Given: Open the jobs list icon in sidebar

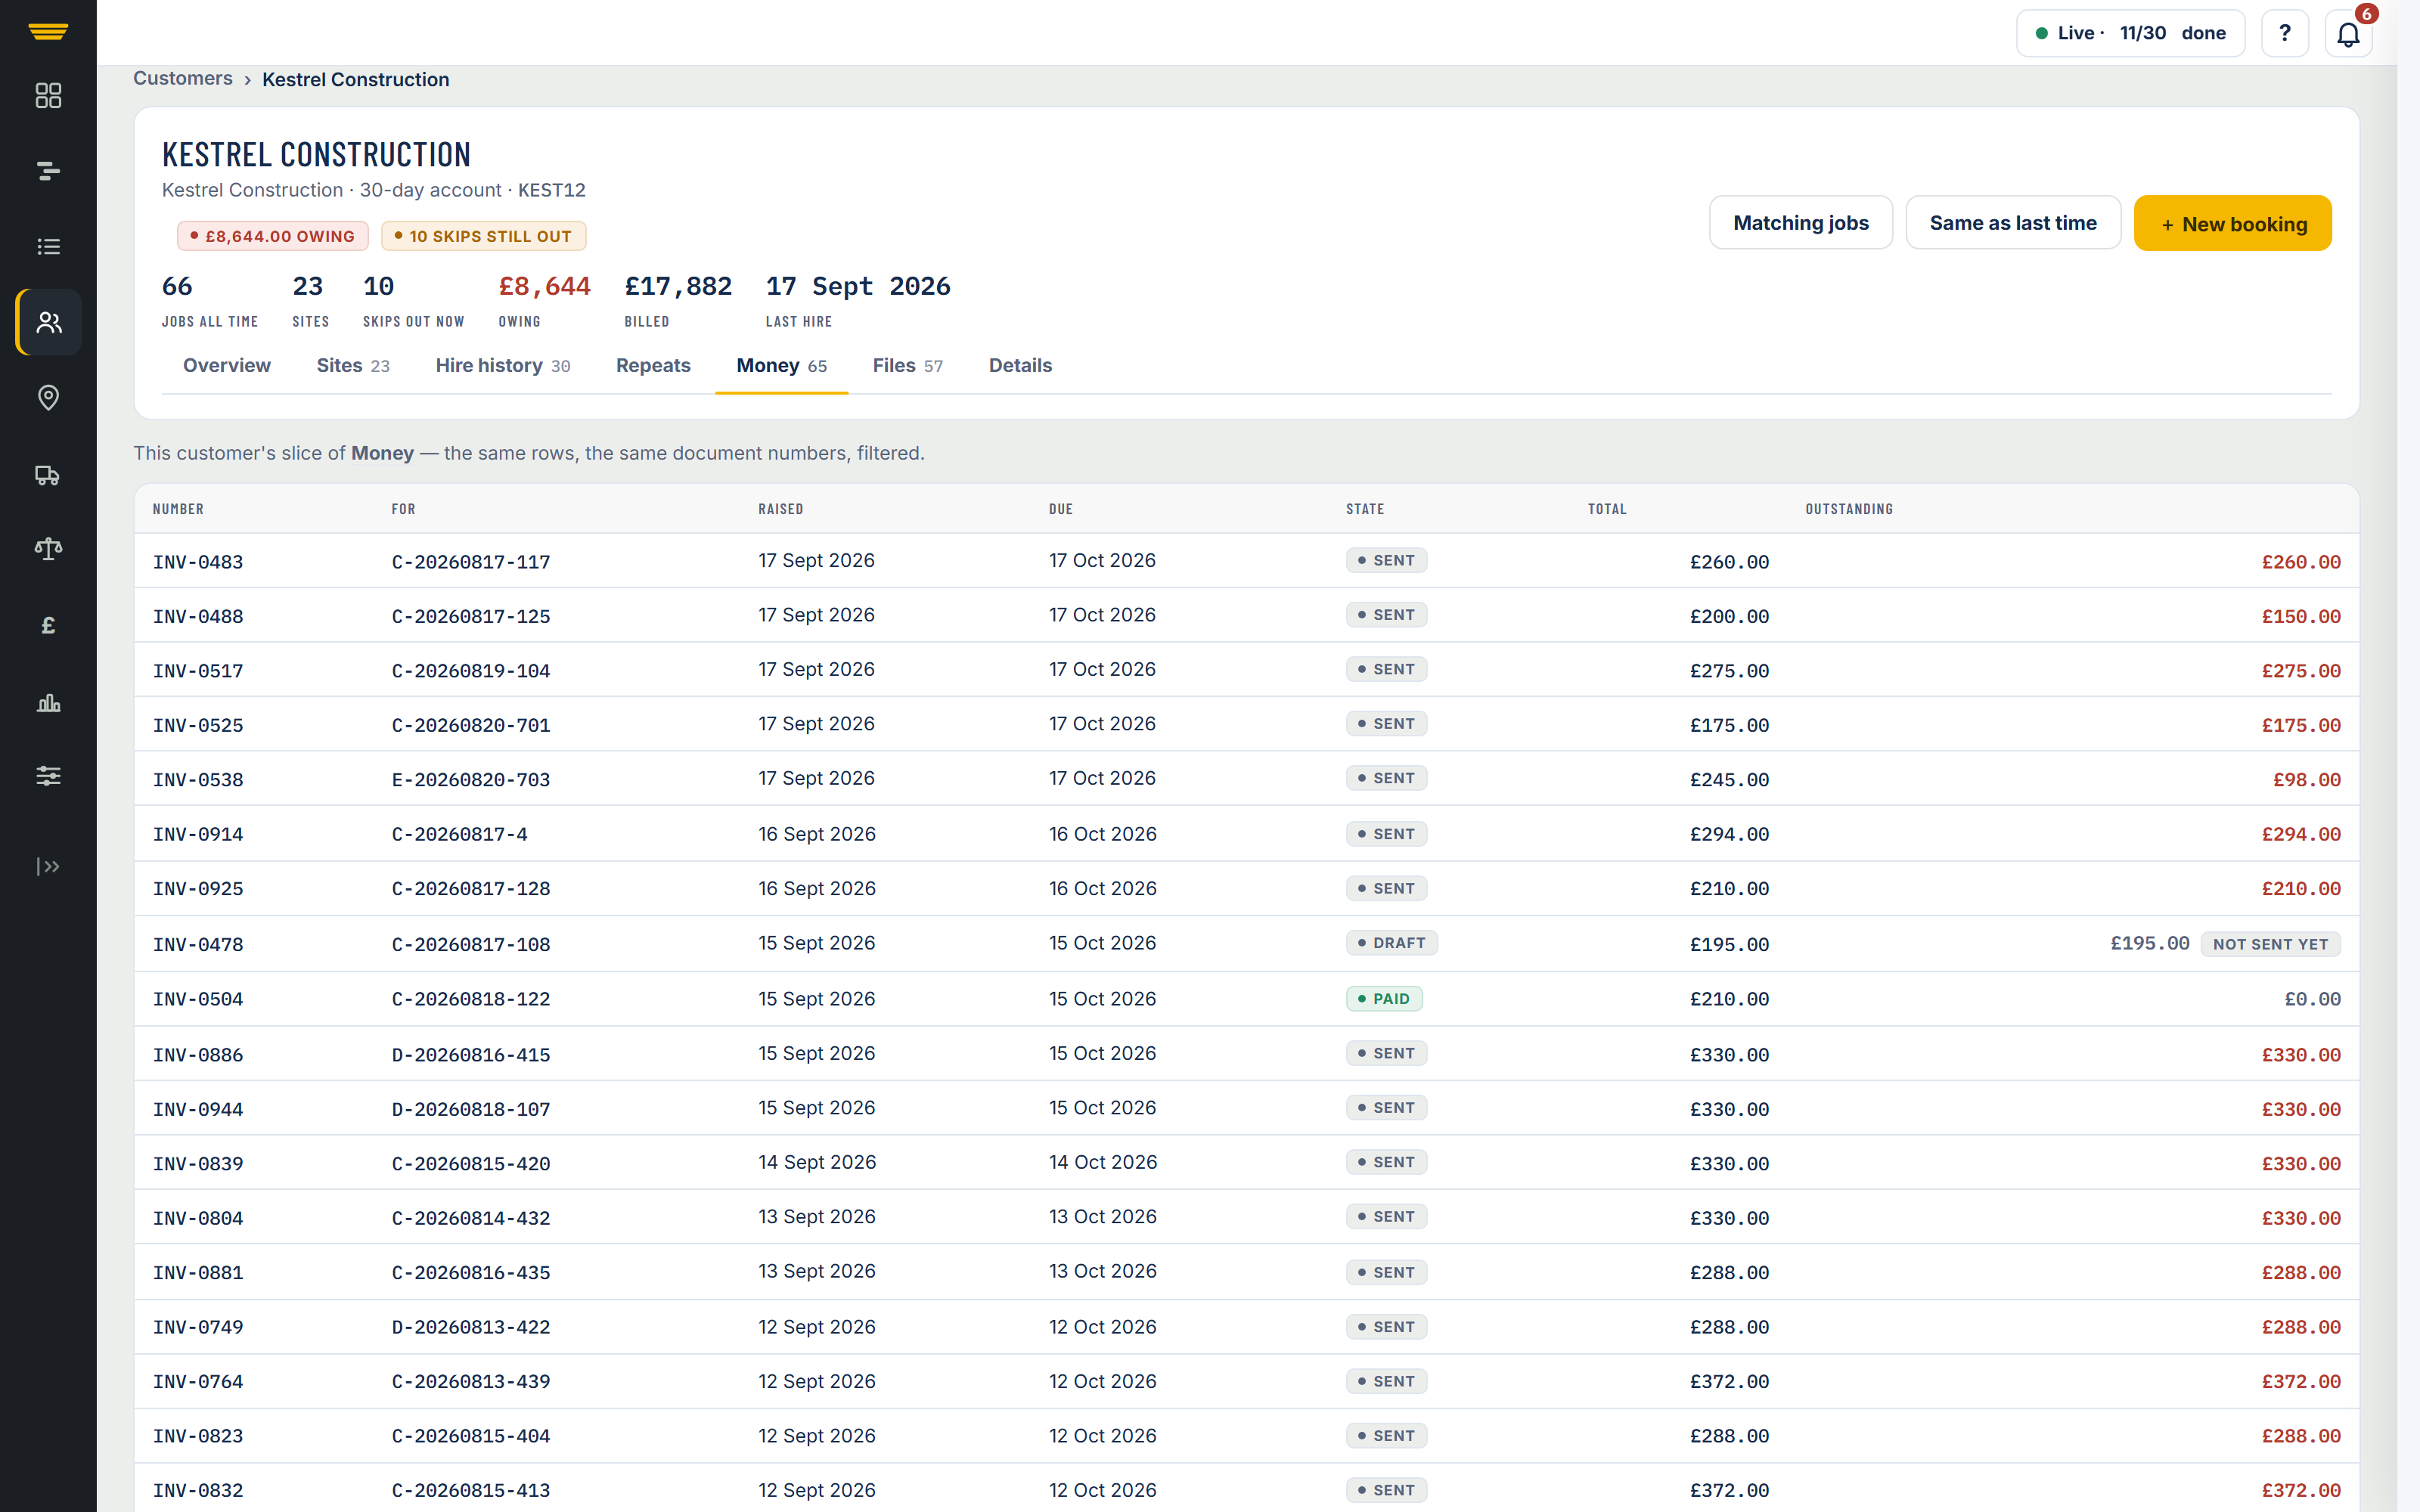Looking at the screenshot, I should click(48, 246).
